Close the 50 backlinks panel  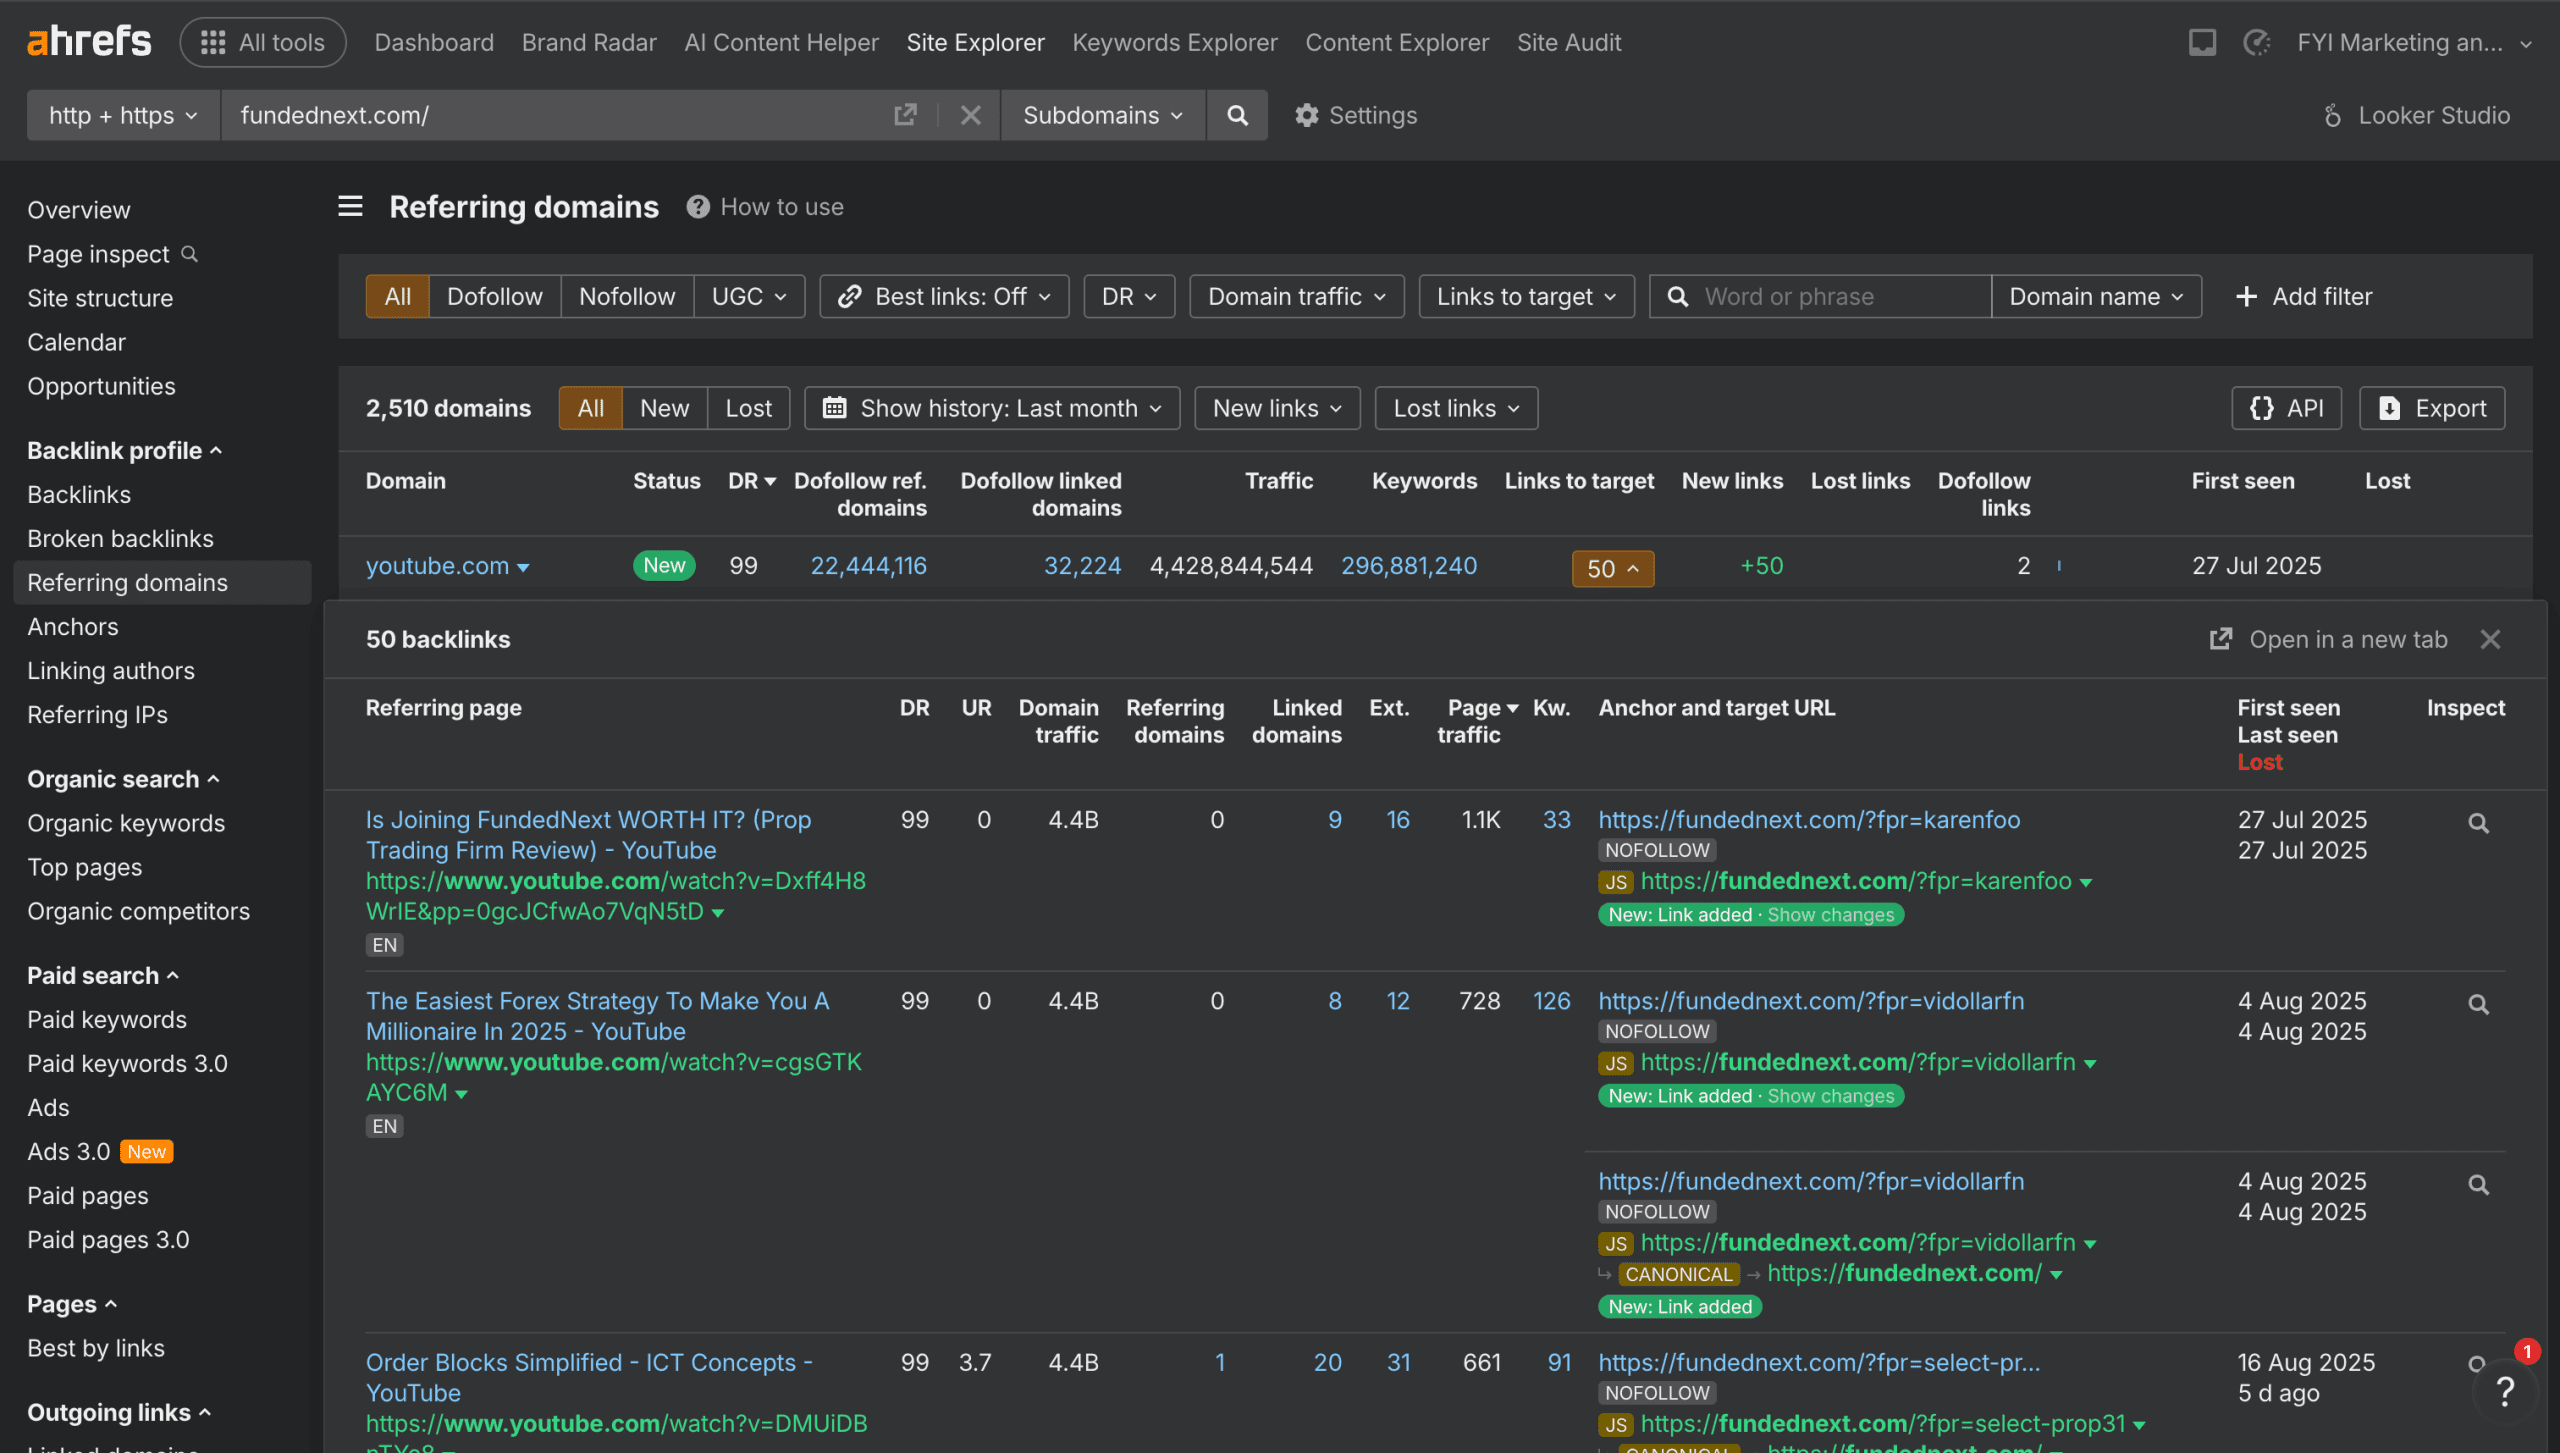pos(2491,639)
